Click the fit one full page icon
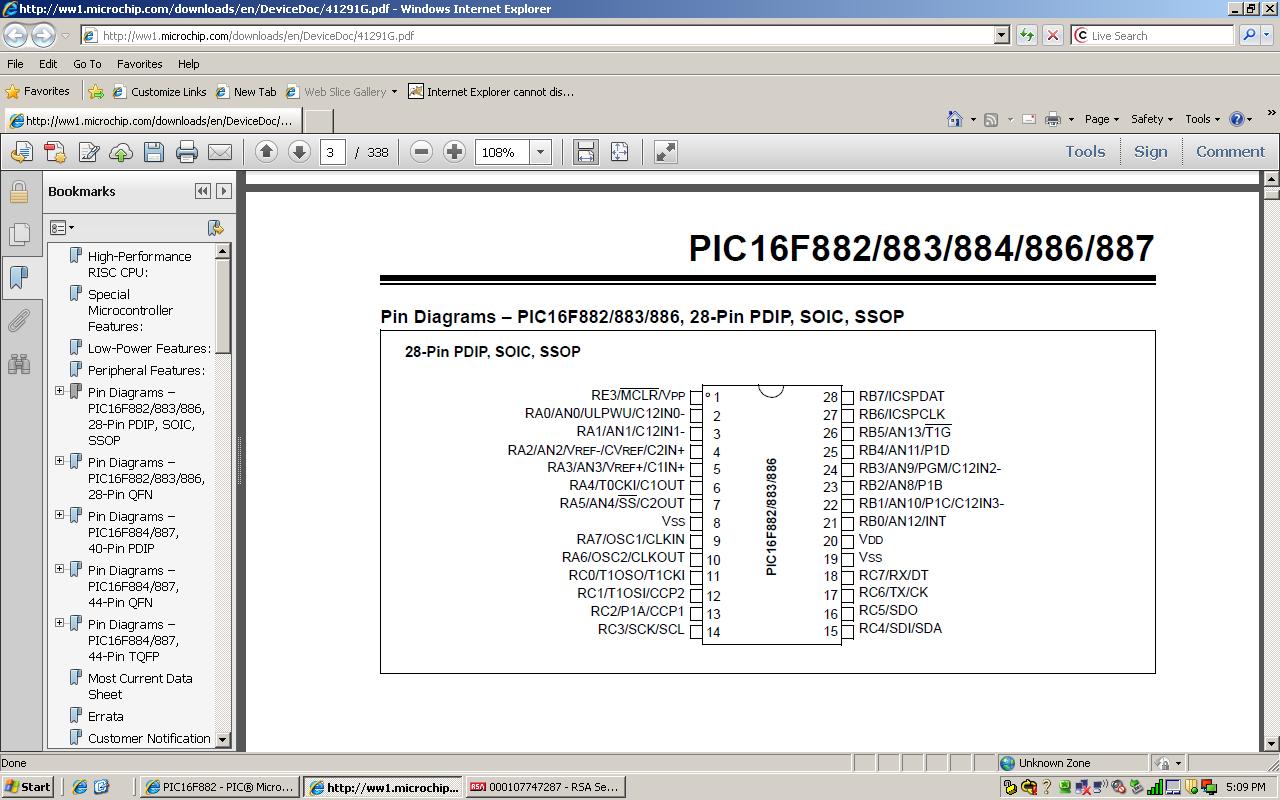 (619, 152)
